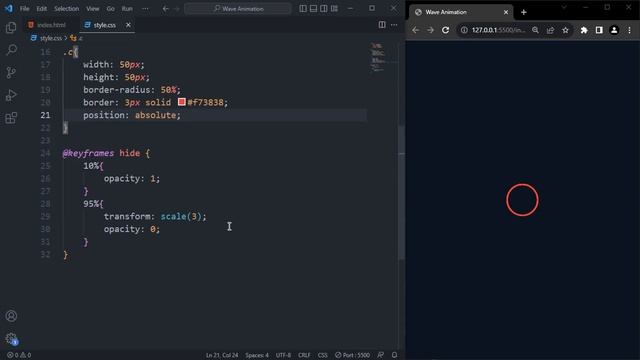Click Live Server Port: 5500 status item

[x=353, y=355]
